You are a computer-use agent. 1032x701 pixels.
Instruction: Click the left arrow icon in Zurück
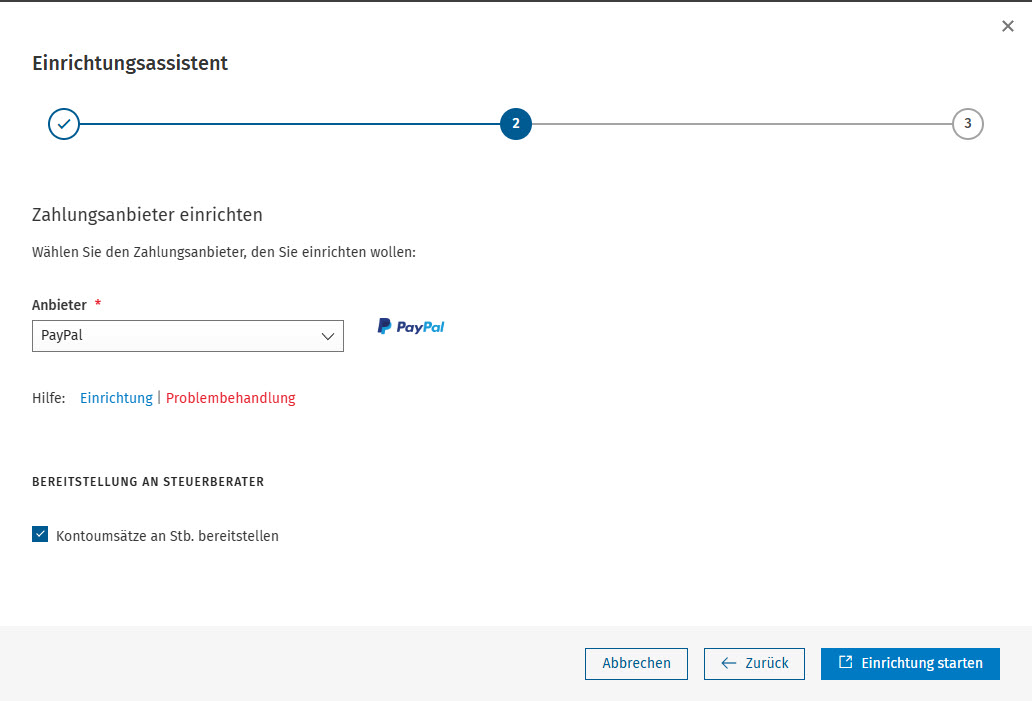click(729, 663)
